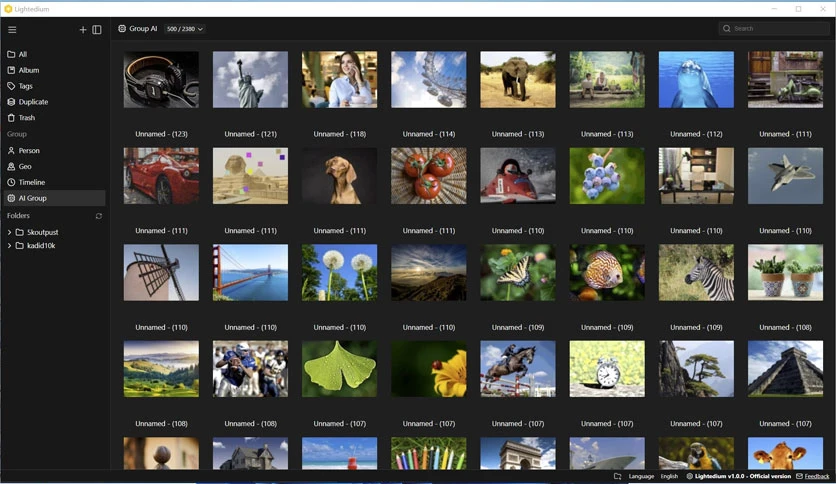Focus the Search input field
This screenshot has width=836, height=484.
coord(774,29)
